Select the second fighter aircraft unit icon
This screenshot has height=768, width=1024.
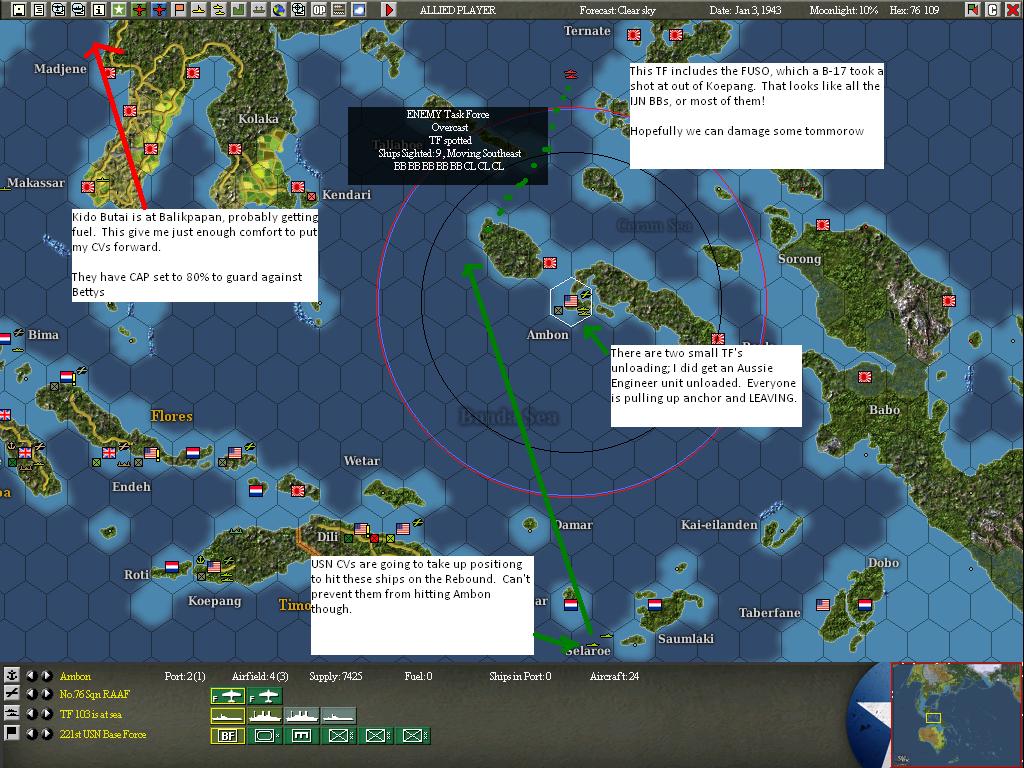[264, 696]
